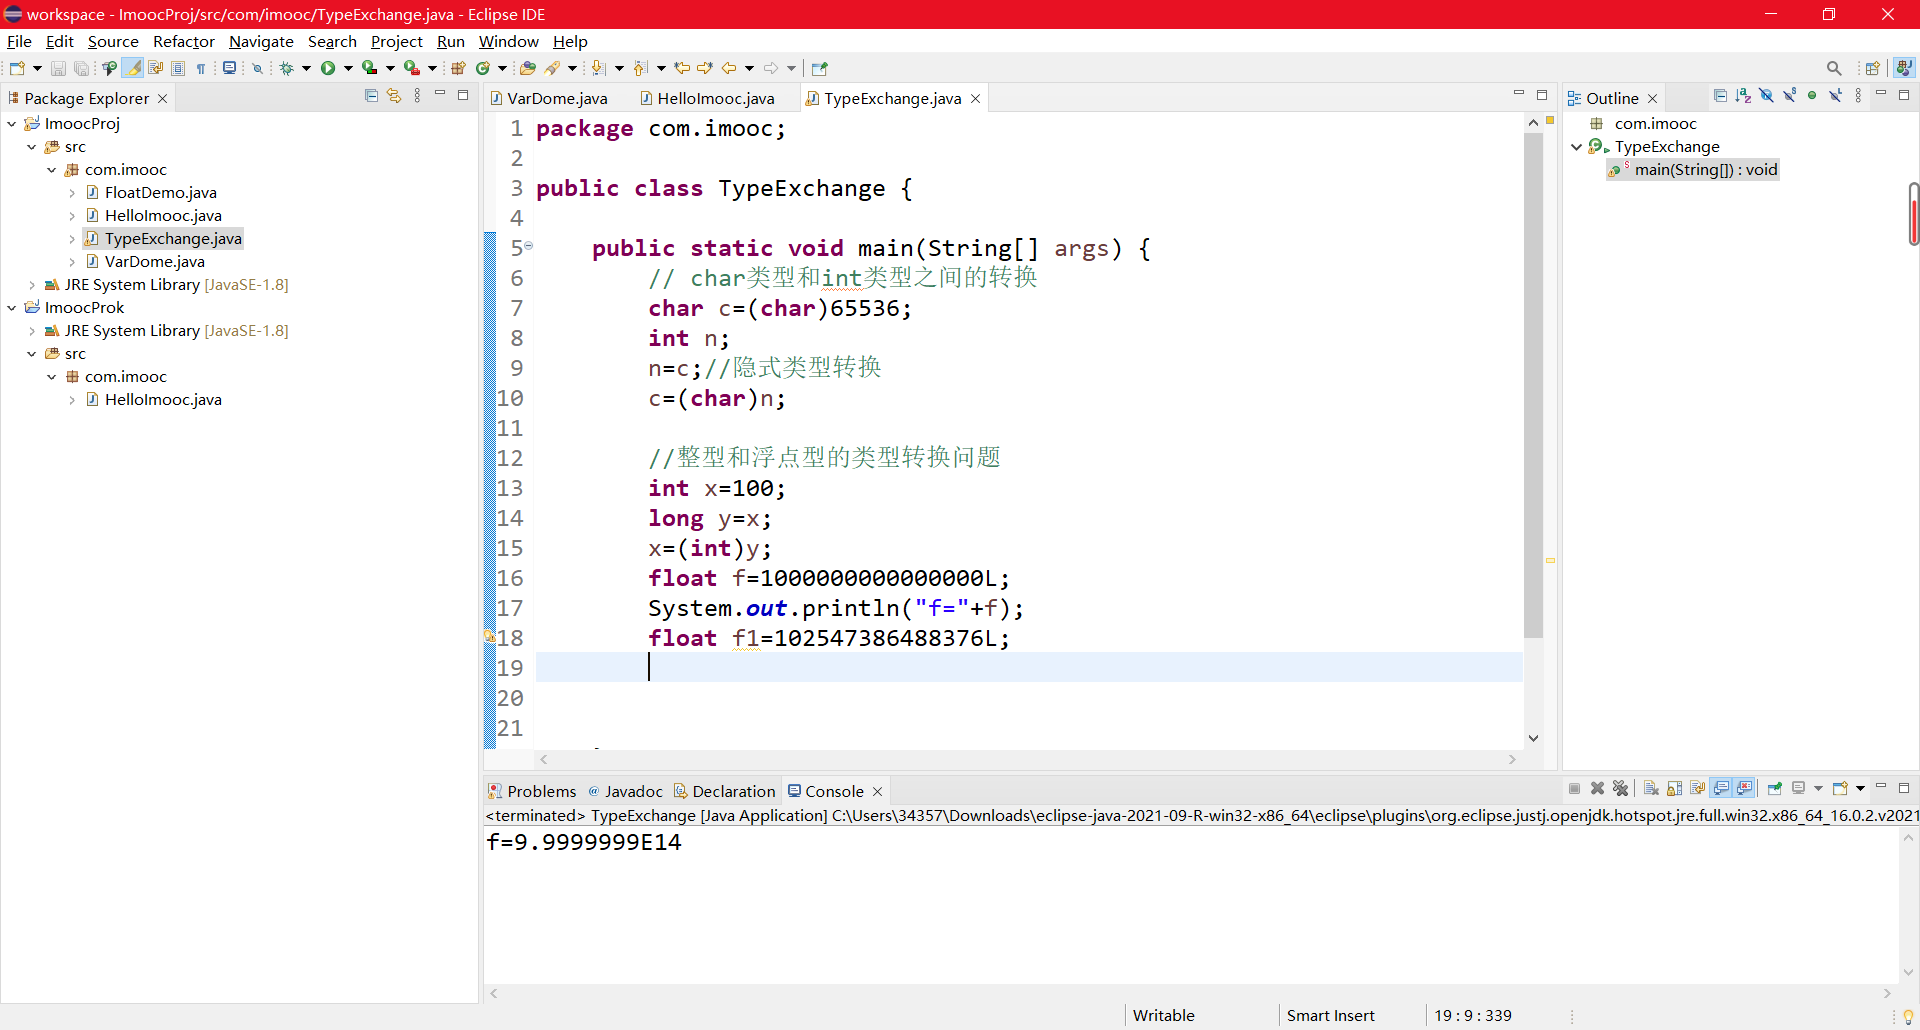
Task: Toggle Console Scroll Lock
Action: coord(1674,789)
